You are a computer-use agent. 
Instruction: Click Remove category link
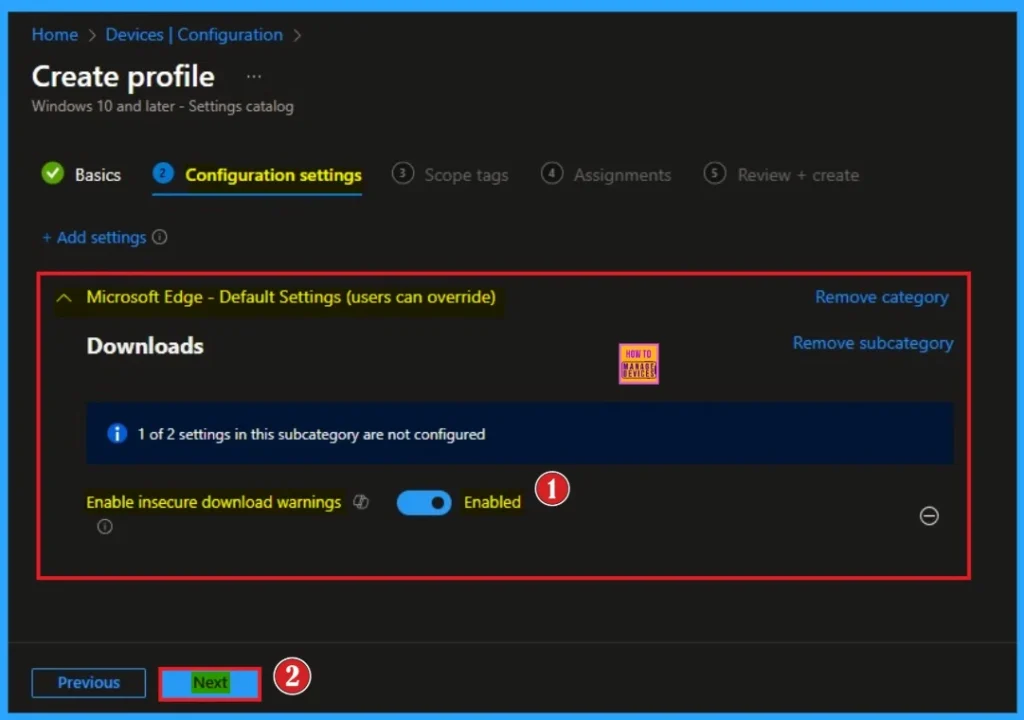tap(882, 297)
